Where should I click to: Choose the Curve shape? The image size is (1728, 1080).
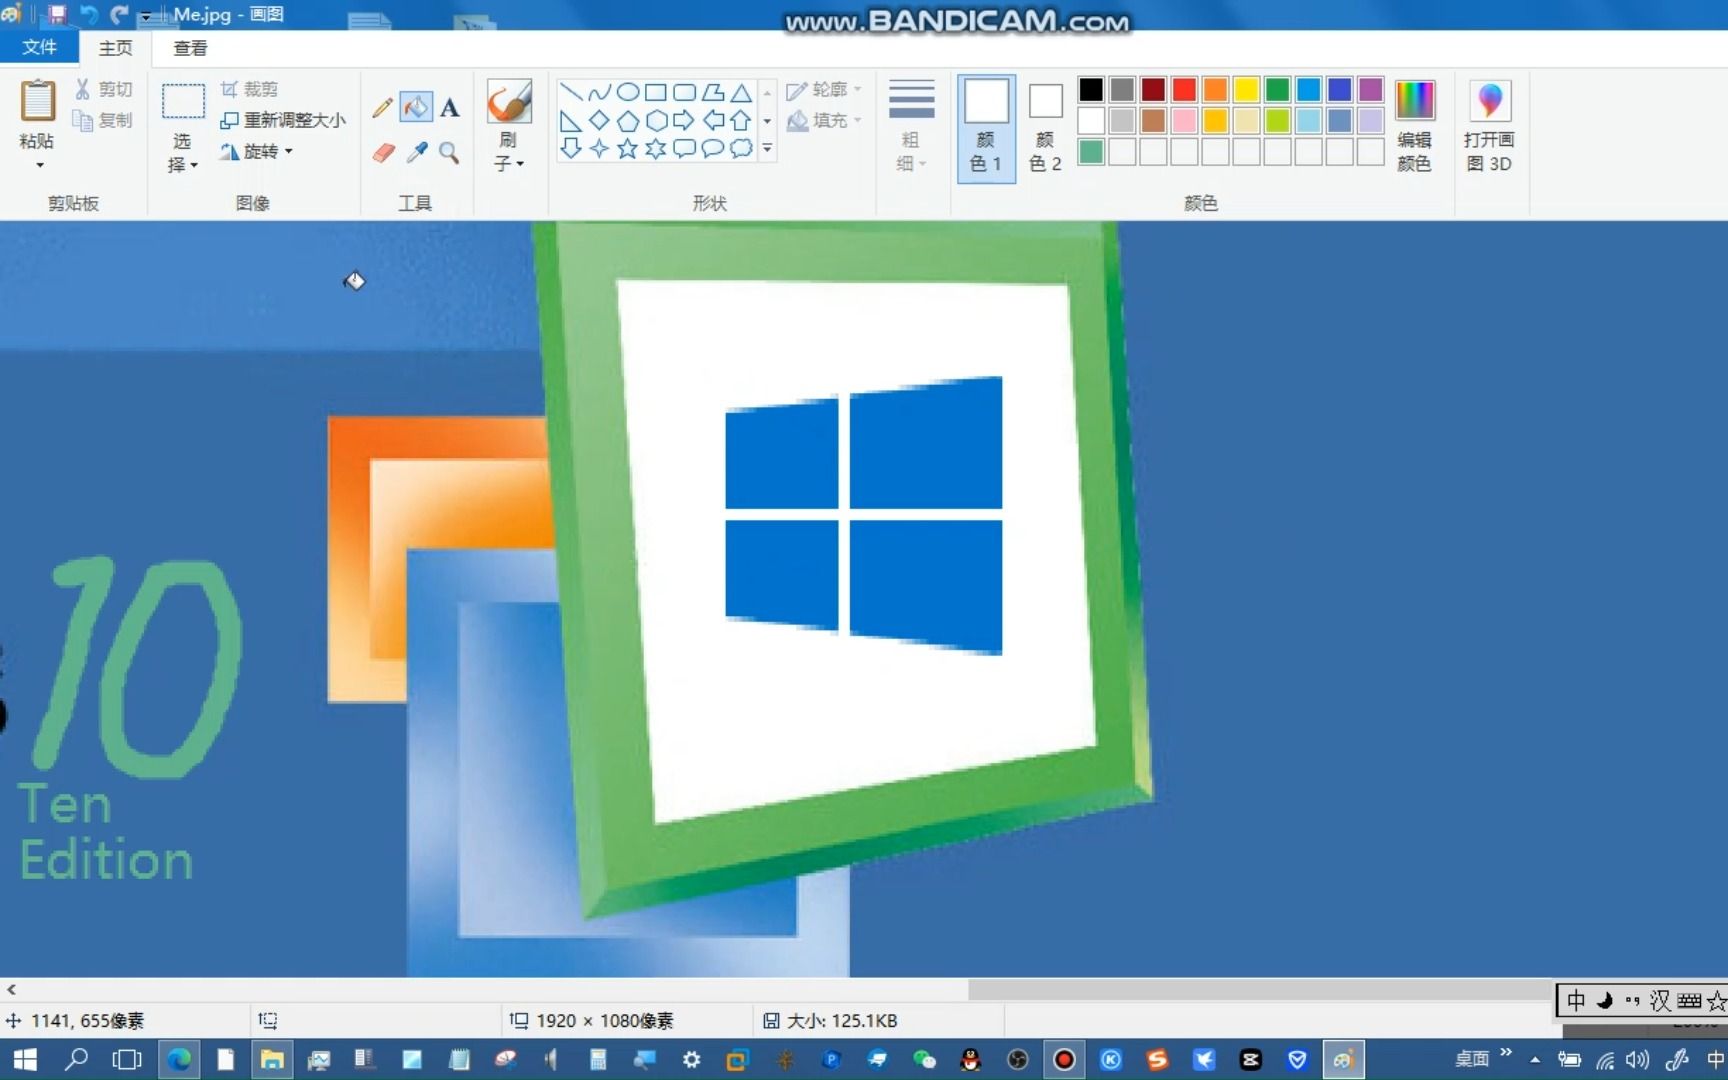click(599, 93)
